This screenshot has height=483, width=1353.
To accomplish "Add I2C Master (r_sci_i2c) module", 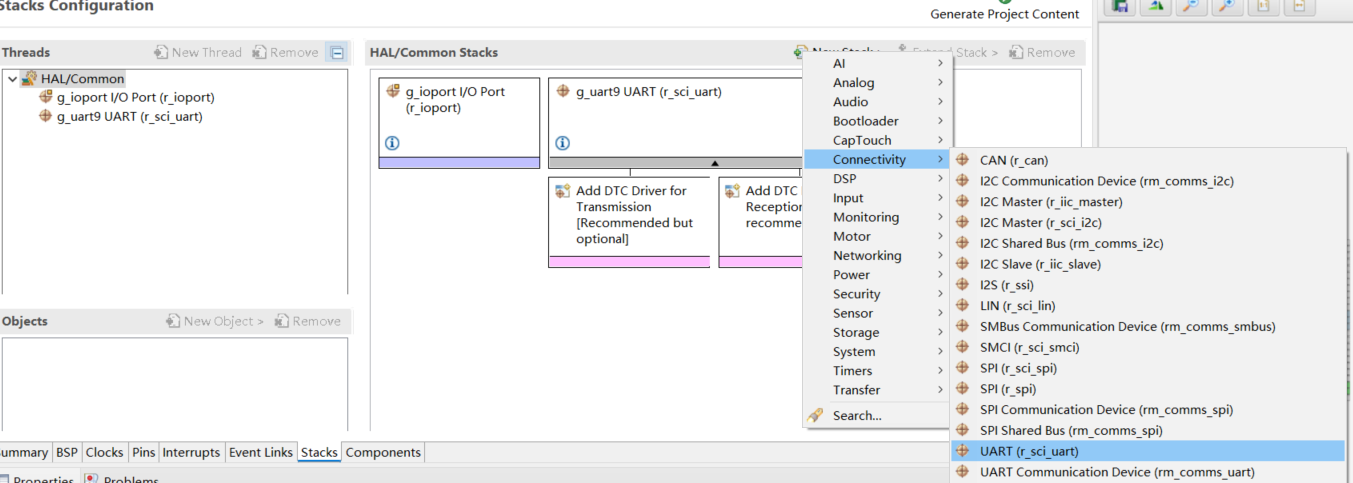I will [x=1148, y=223].
